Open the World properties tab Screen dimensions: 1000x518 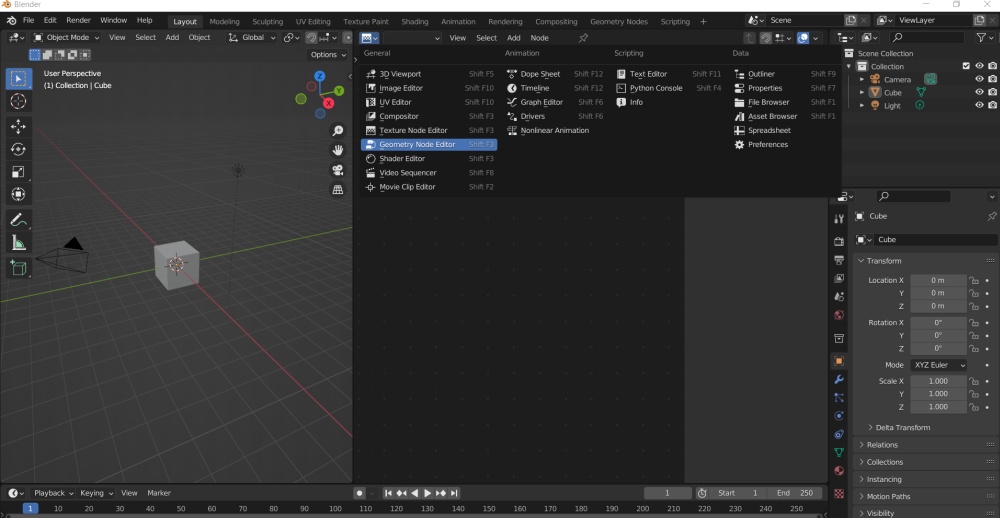point(839,315)
